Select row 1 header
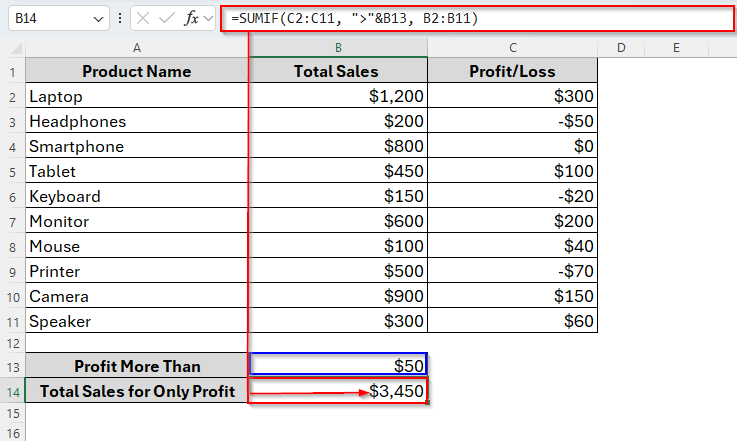Viewport: 737px width, 441px height. [12, 72]
